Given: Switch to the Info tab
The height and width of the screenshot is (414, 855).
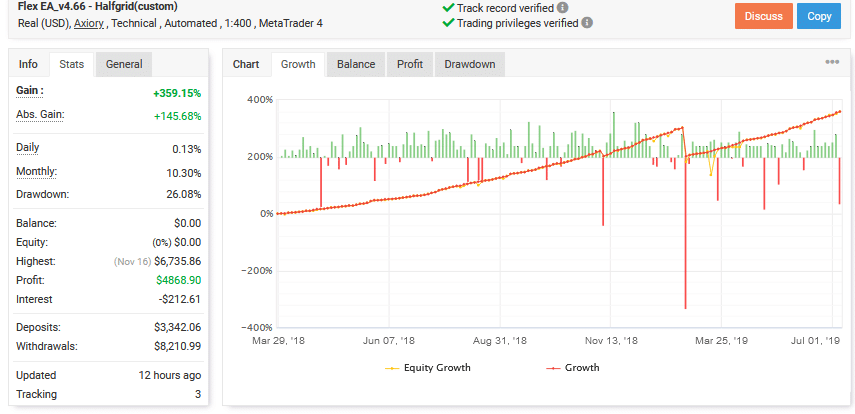Looking at the screenshot, I should (x=28, y=64).
